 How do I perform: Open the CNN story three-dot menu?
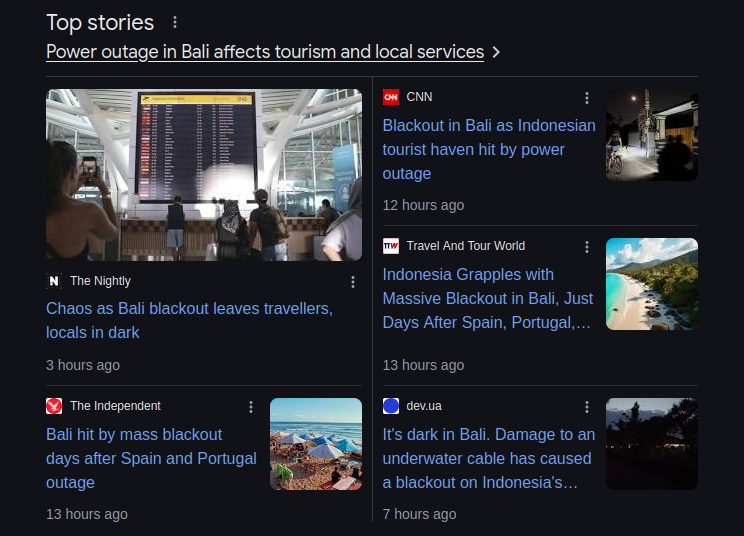pyautogui.click(x=587, y=98)
